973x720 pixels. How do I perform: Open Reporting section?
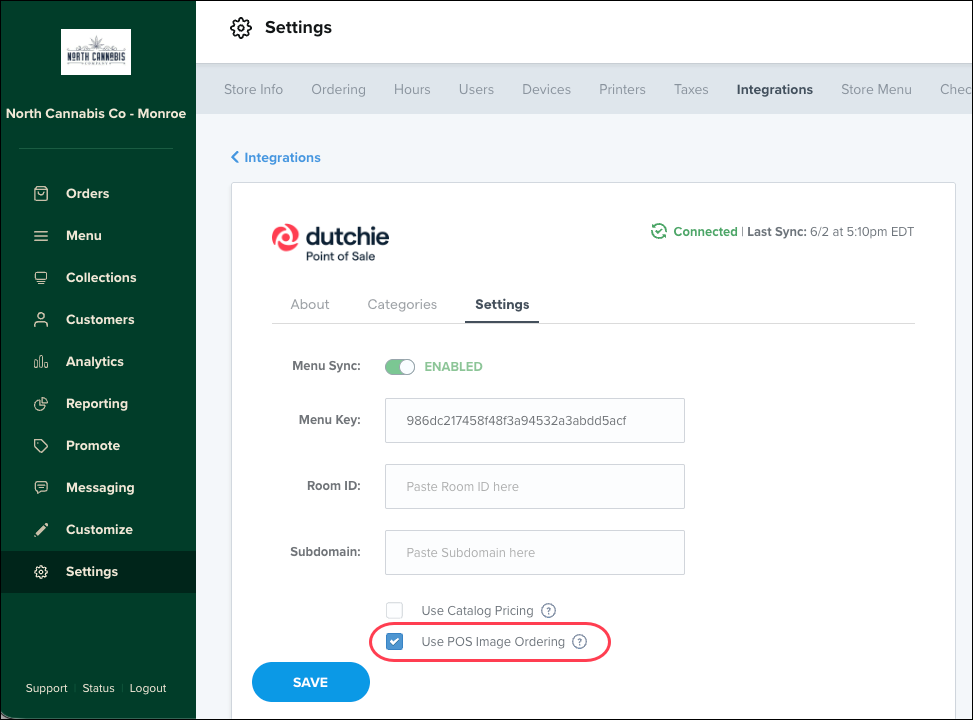point(97,403)
